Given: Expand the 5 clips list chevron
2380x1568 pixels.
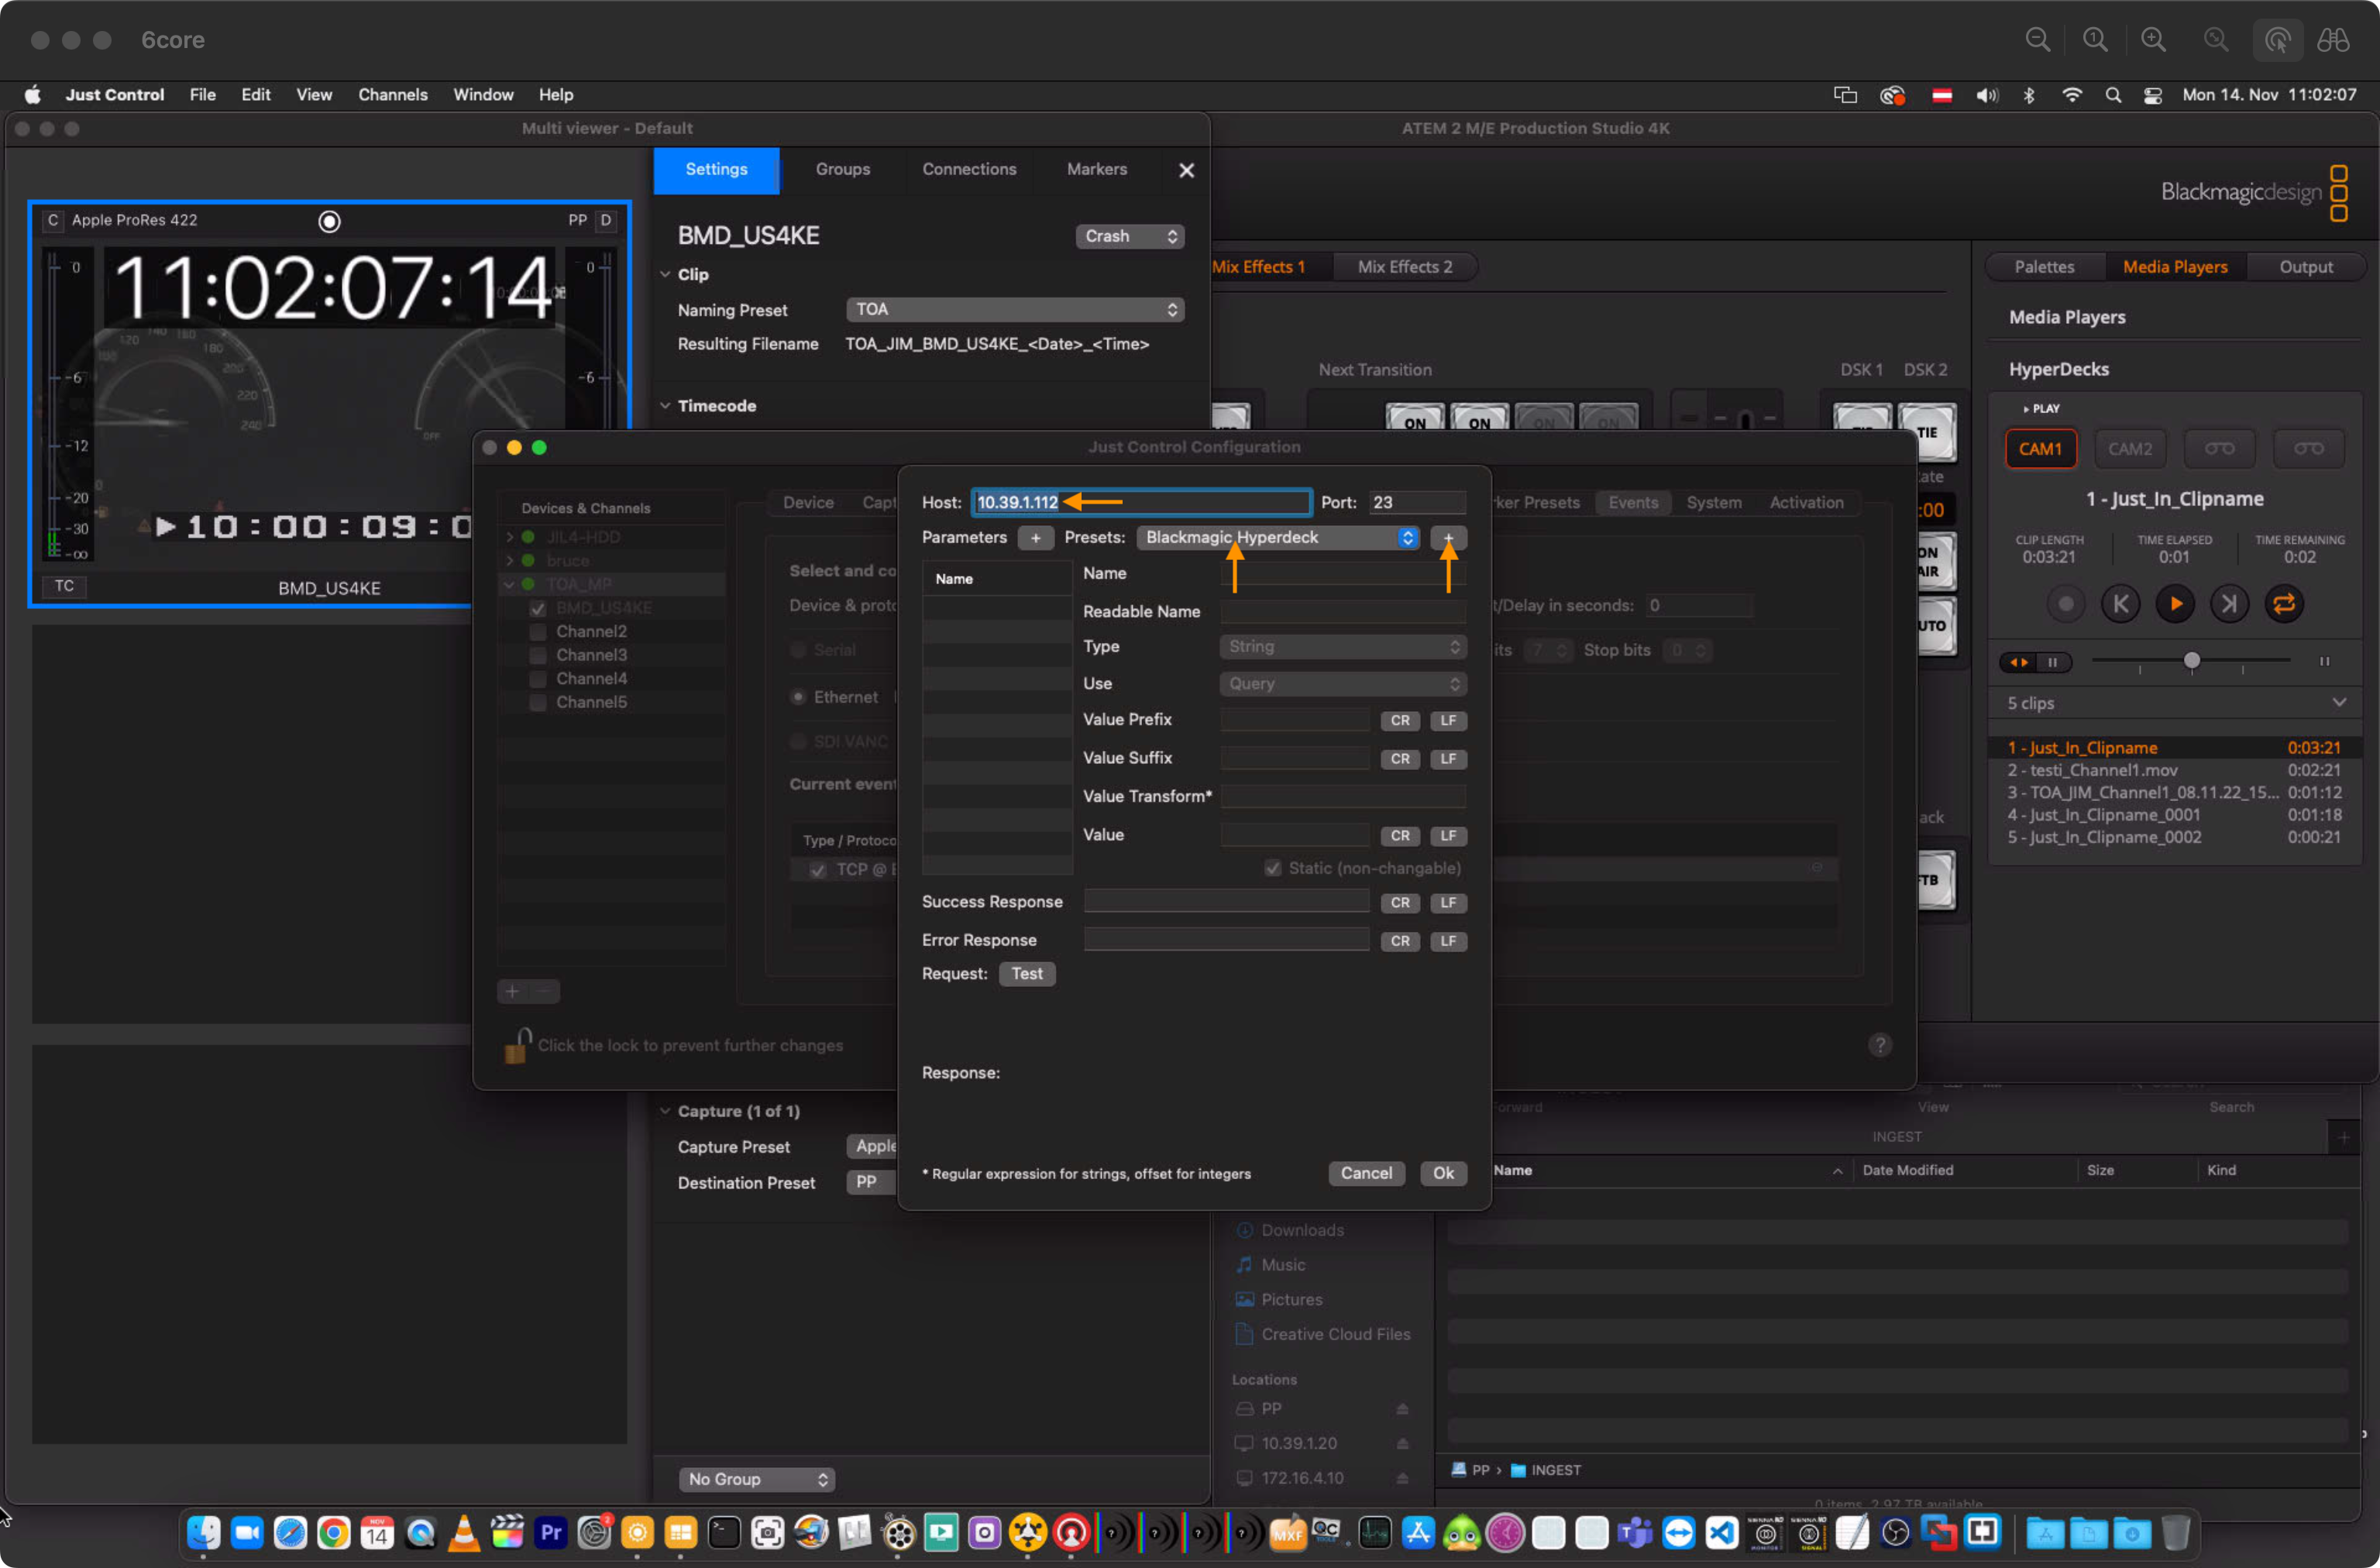Looking at the screenshot, I should click(2339, 702).
